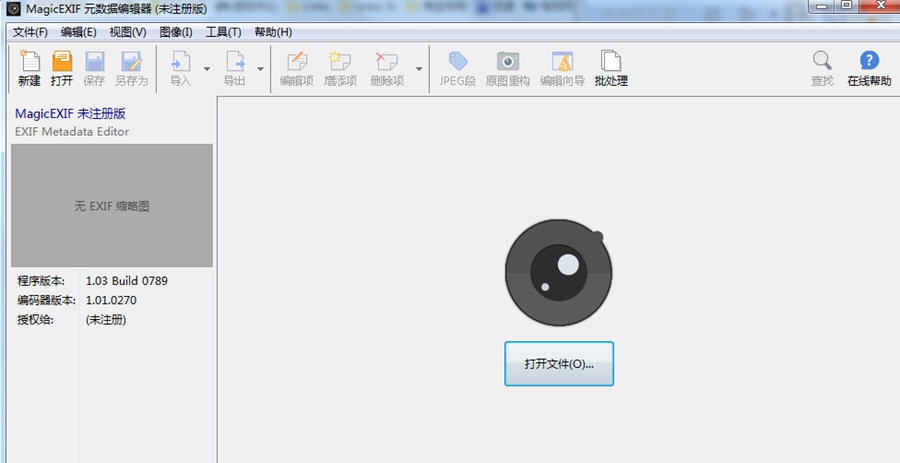Click the Save (保存) toolbar icon
900x463 pixels.
(x=95, y=61)
